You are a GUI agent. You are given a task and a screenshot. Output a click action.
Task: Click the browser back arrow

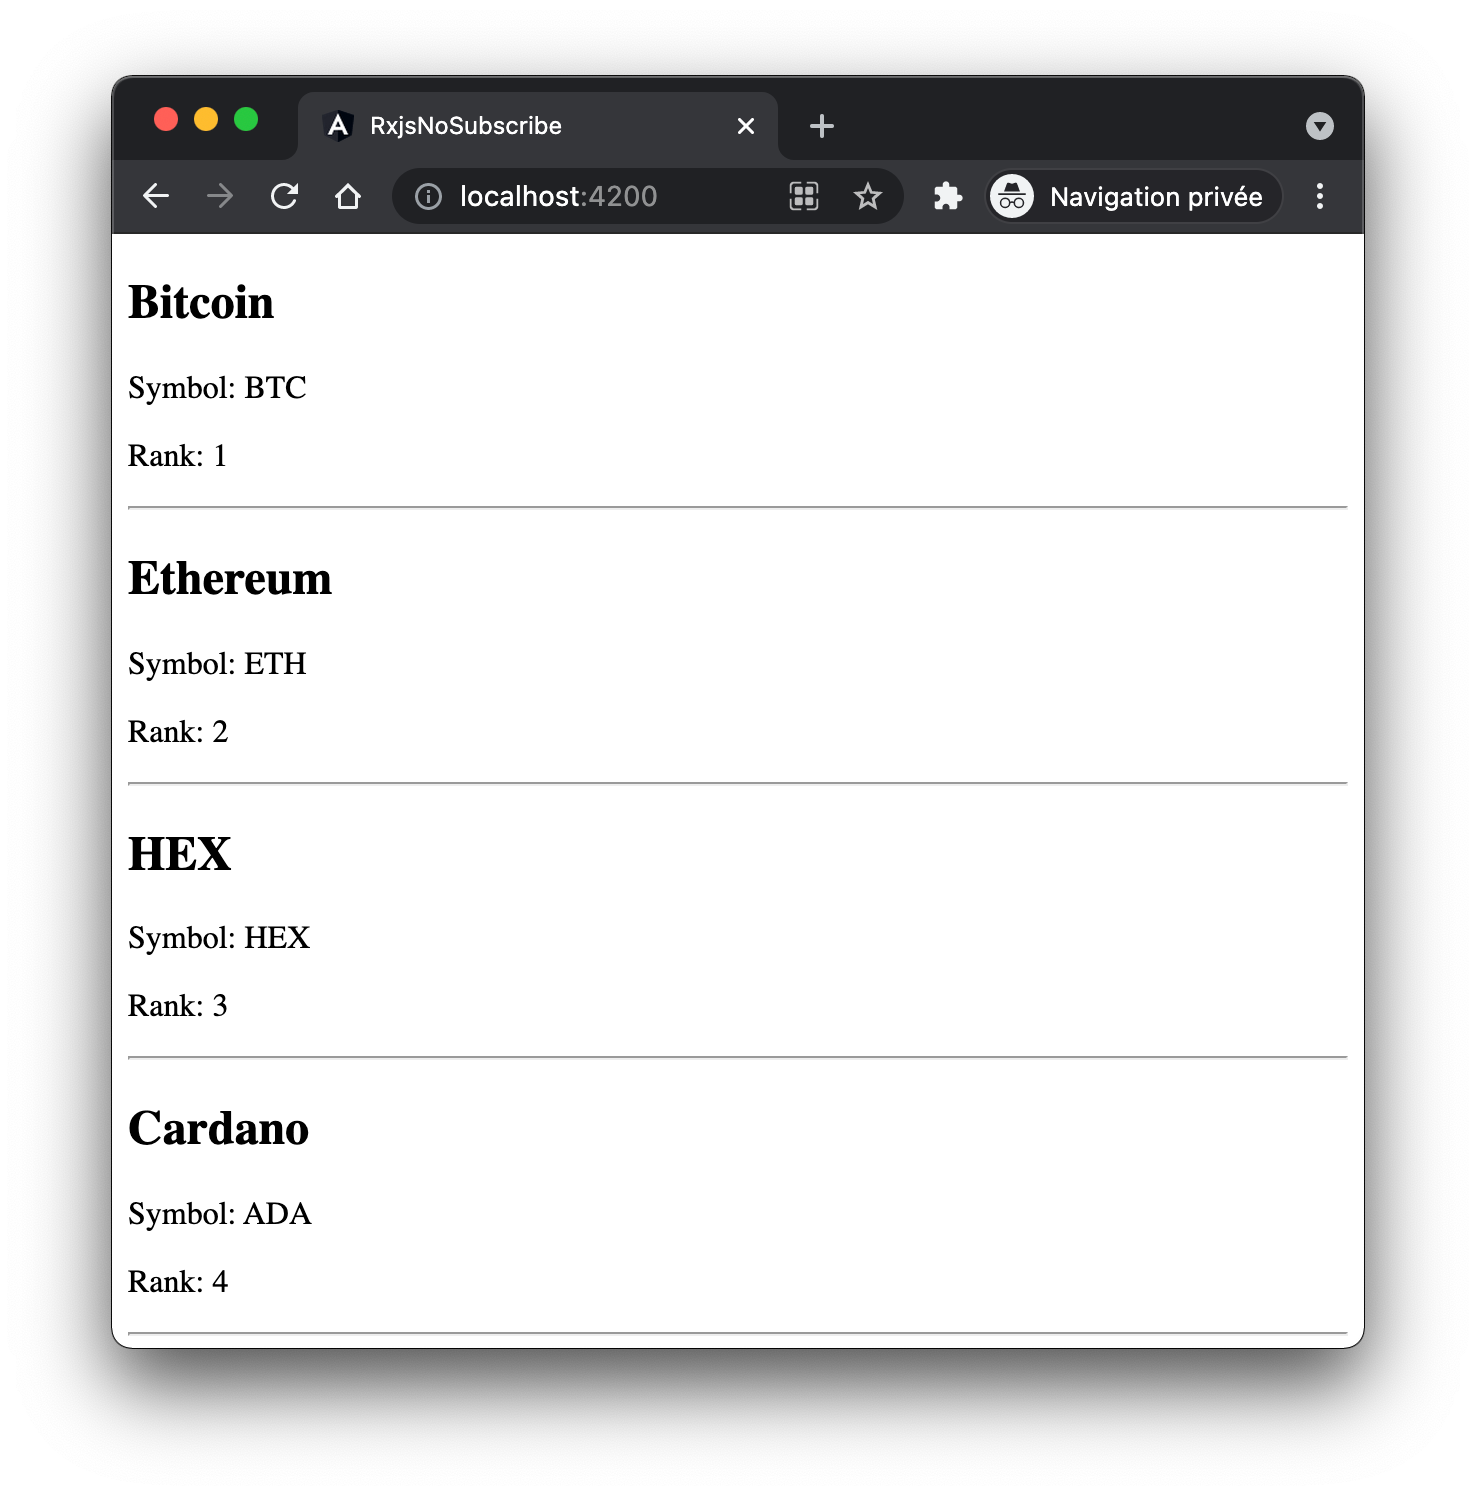pos(156,196)
